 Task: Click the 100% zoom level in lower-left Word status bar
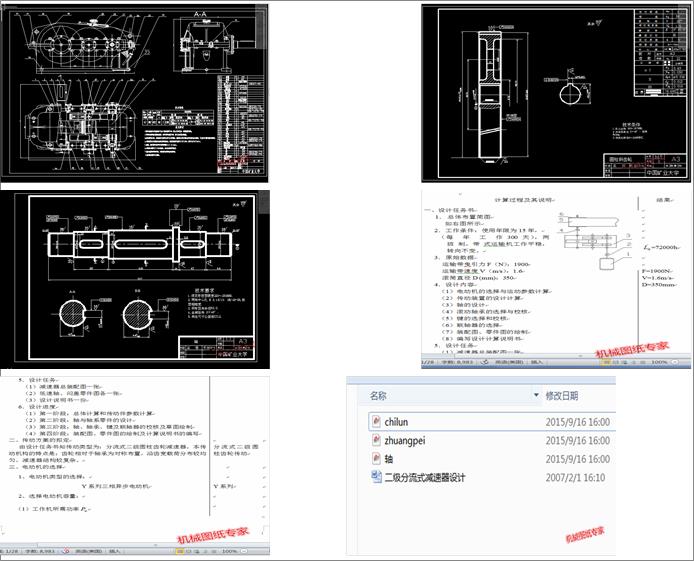tap(229, 551)
